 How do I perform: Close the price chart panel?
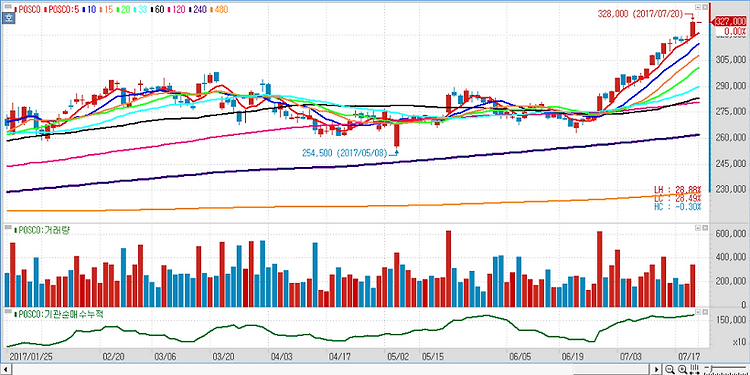pos(705,7)
